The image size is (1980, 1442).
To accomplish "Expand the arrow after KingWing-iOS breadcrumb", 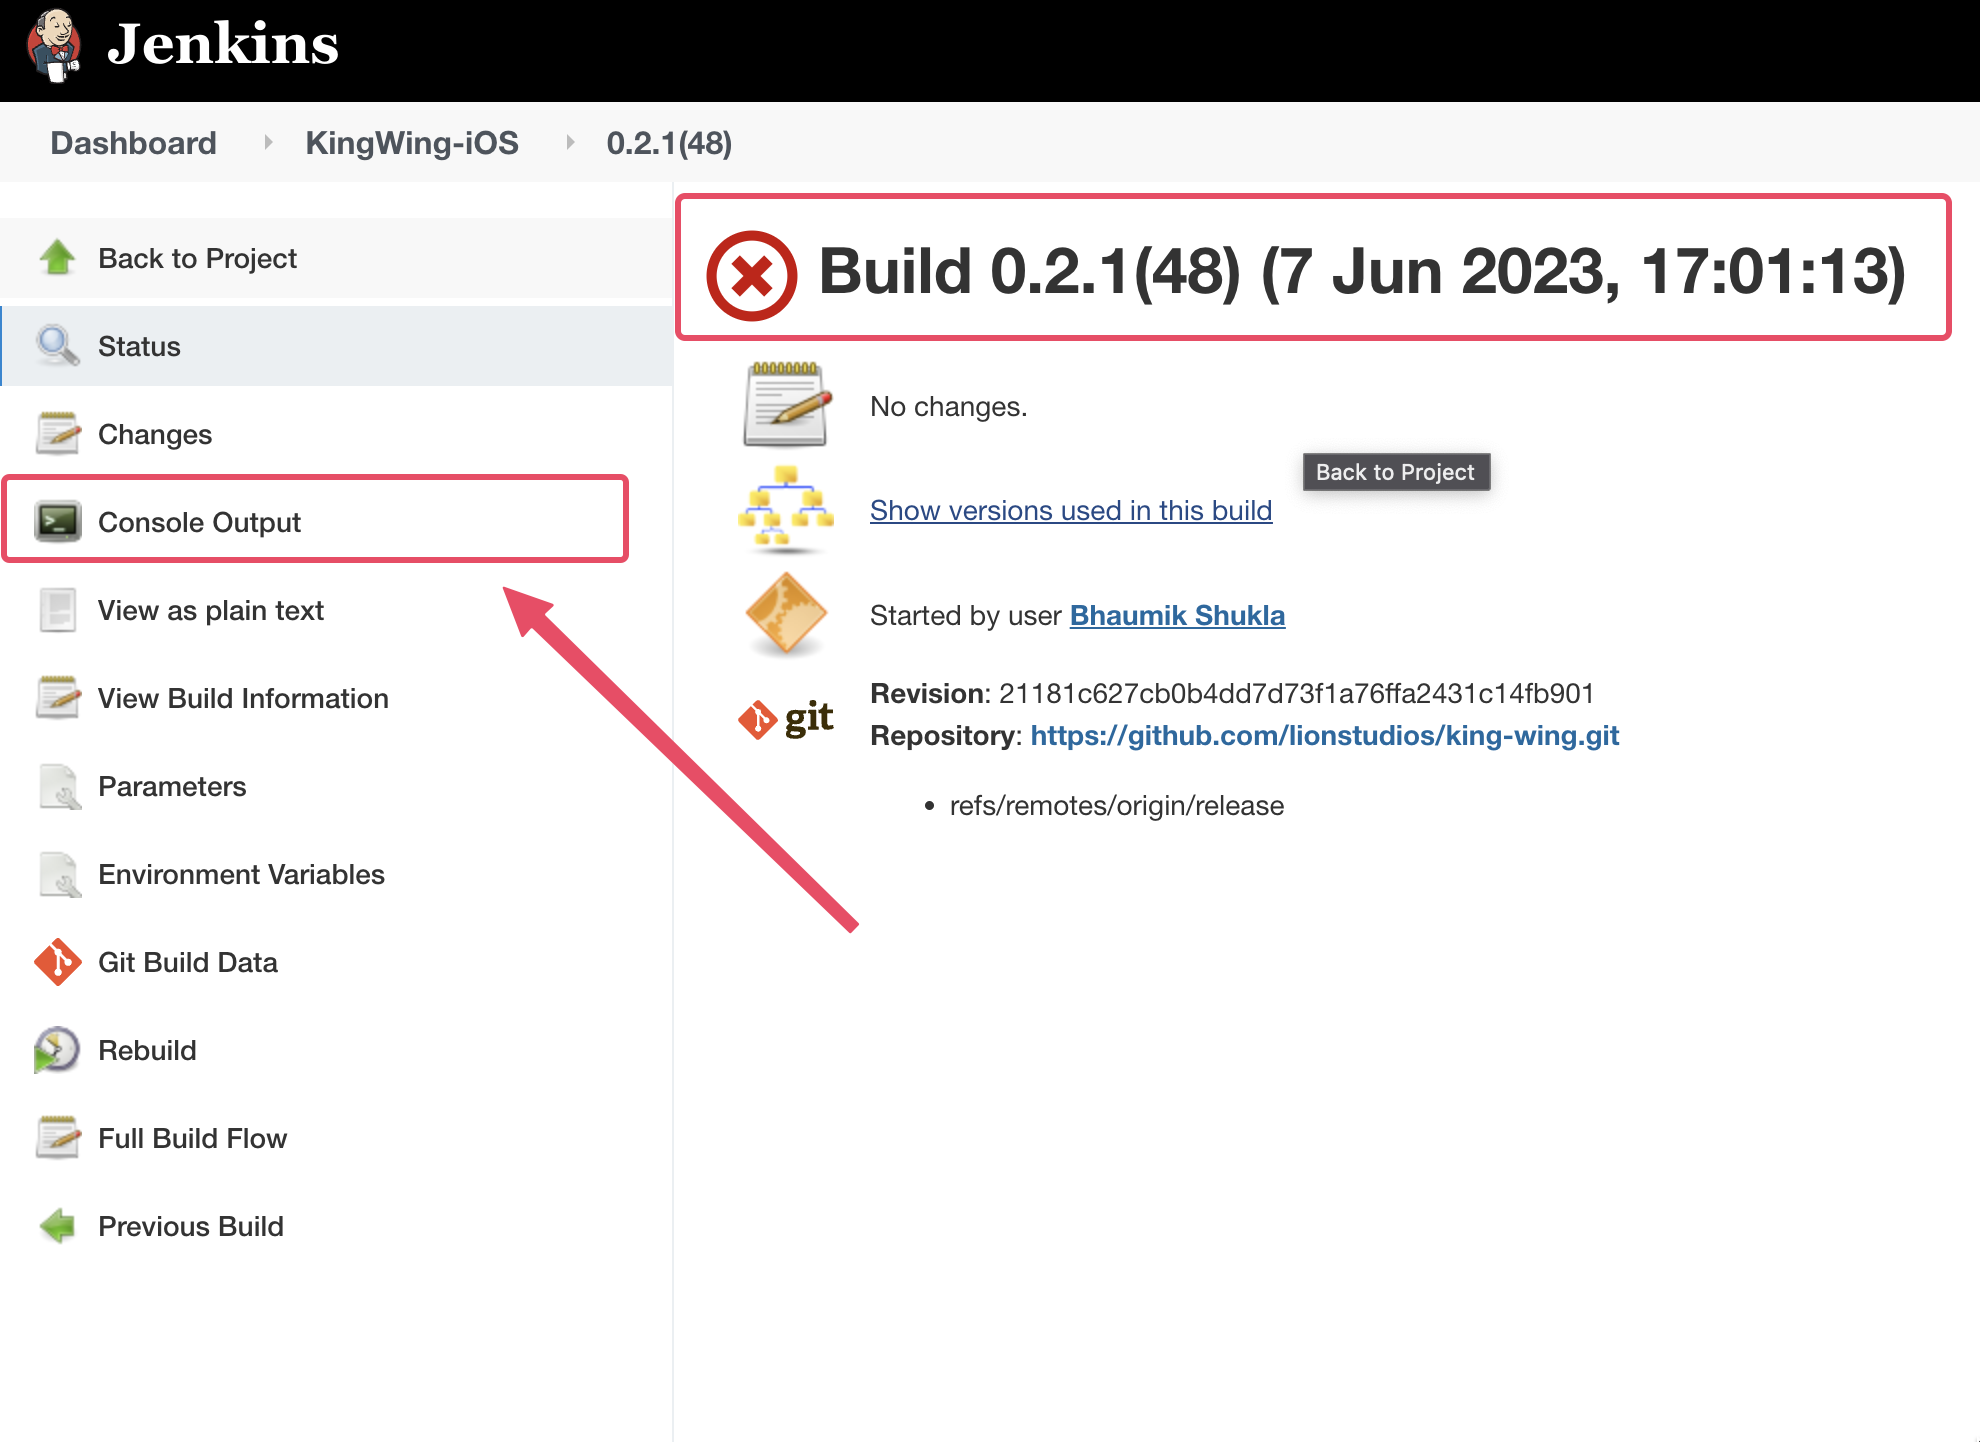I will 570,142.
